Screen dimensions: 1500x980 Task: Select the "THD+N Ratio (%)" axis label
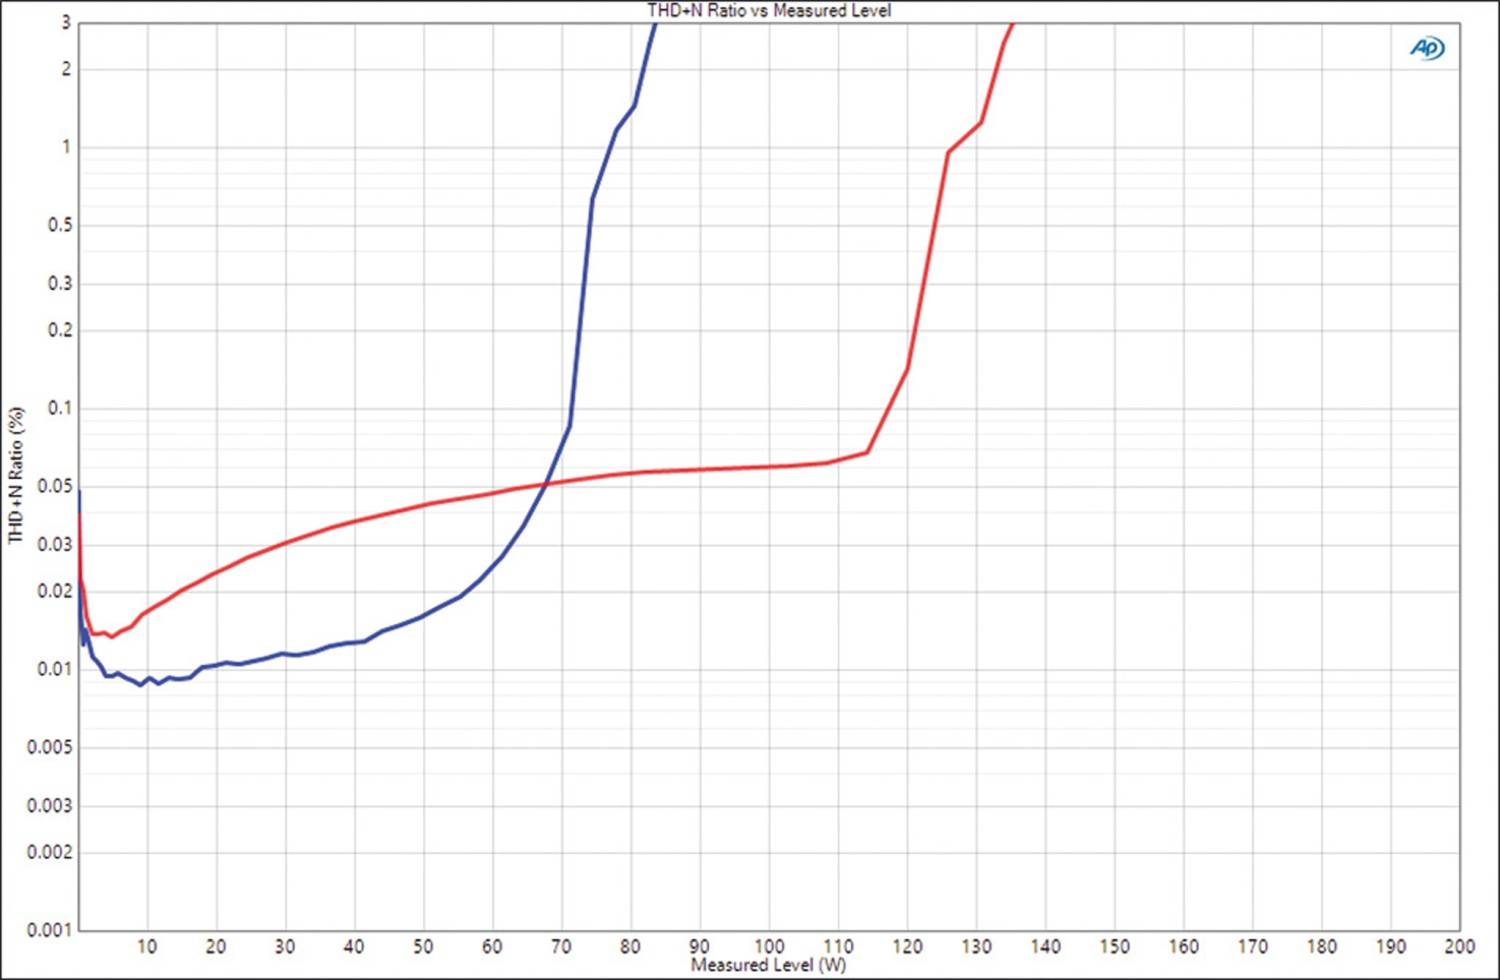(15, 475)
